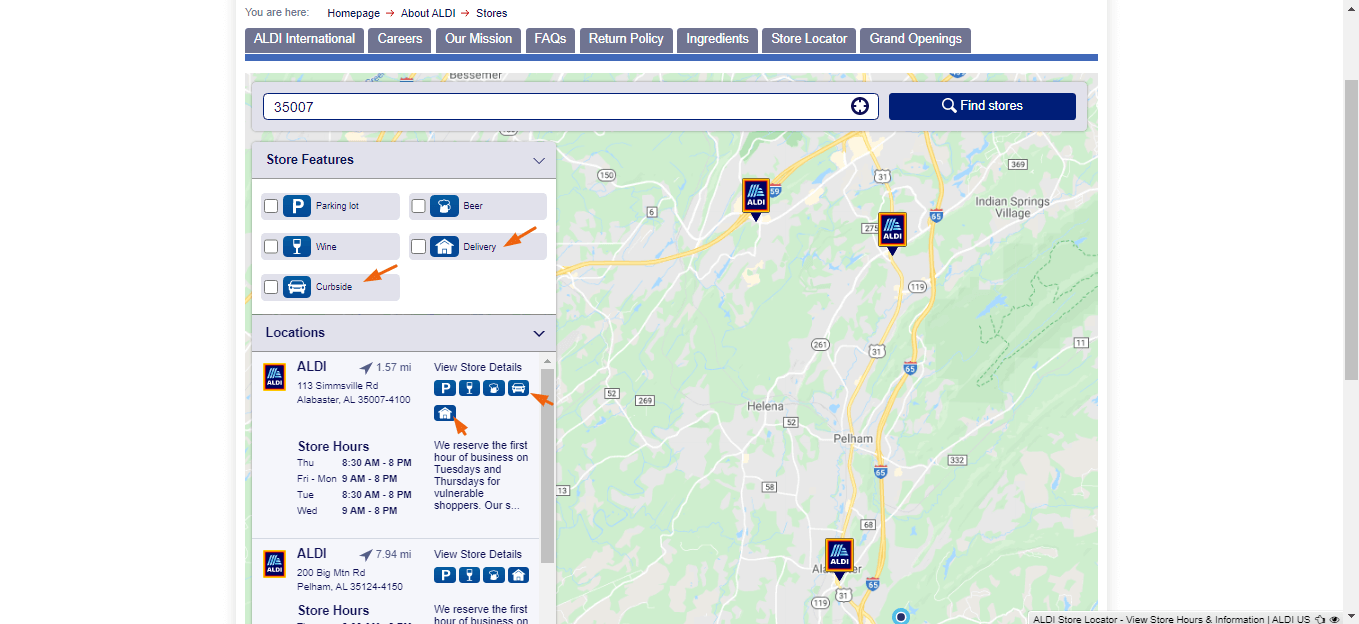Click parking icon on Big Mtn Rd store
The width and height of the screenshot is (1359, 624).
coord(445,575)
